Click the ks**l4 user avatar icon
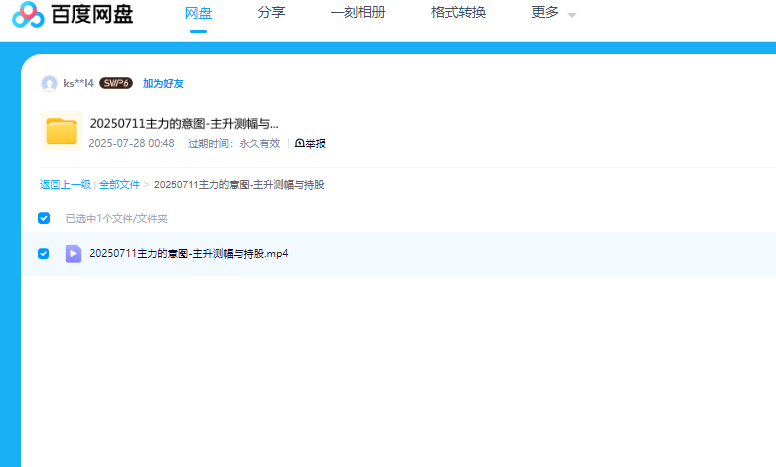The height and width of the screenshot is (467, 776). click(x=49, y=83)
